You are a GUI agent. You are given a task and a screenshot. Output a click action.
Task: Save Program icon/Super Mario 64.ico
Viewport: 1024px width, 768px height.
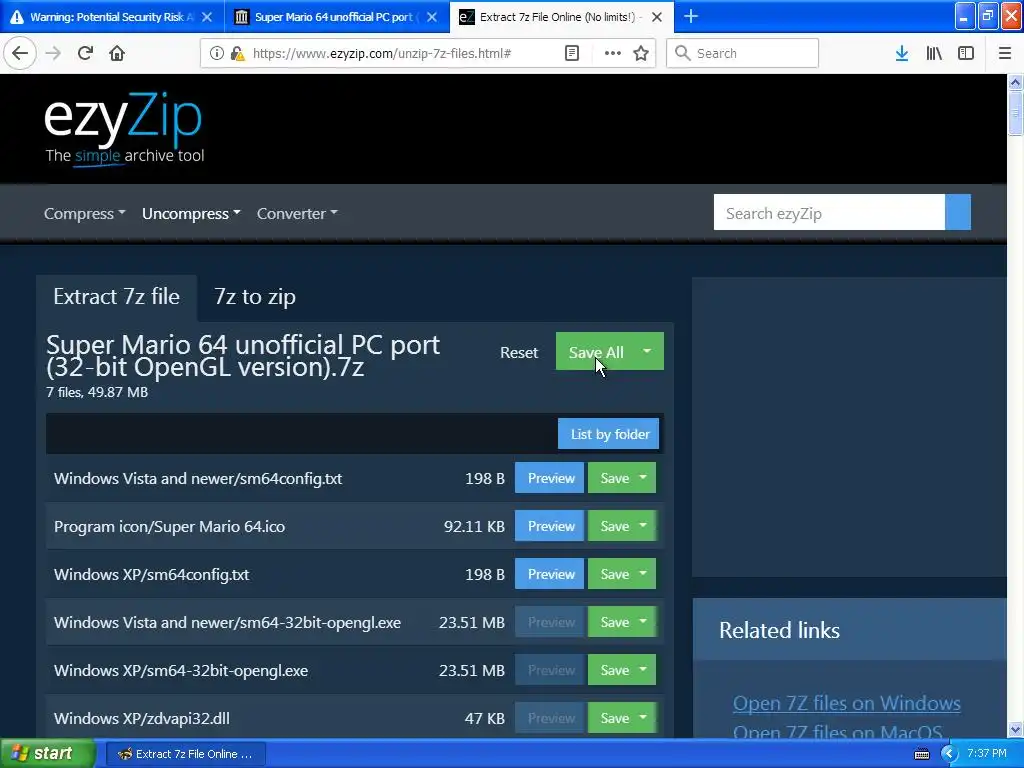point(613,526)
